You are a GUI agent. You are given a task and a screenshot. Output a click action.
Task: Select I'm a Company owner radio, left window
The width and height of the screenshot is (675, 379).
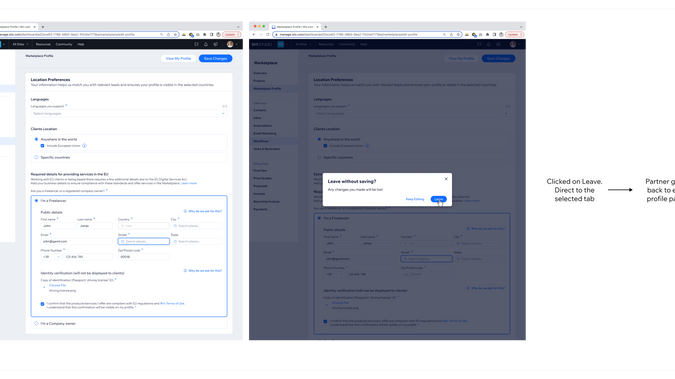pyautogui.click(x=36, y=323)
